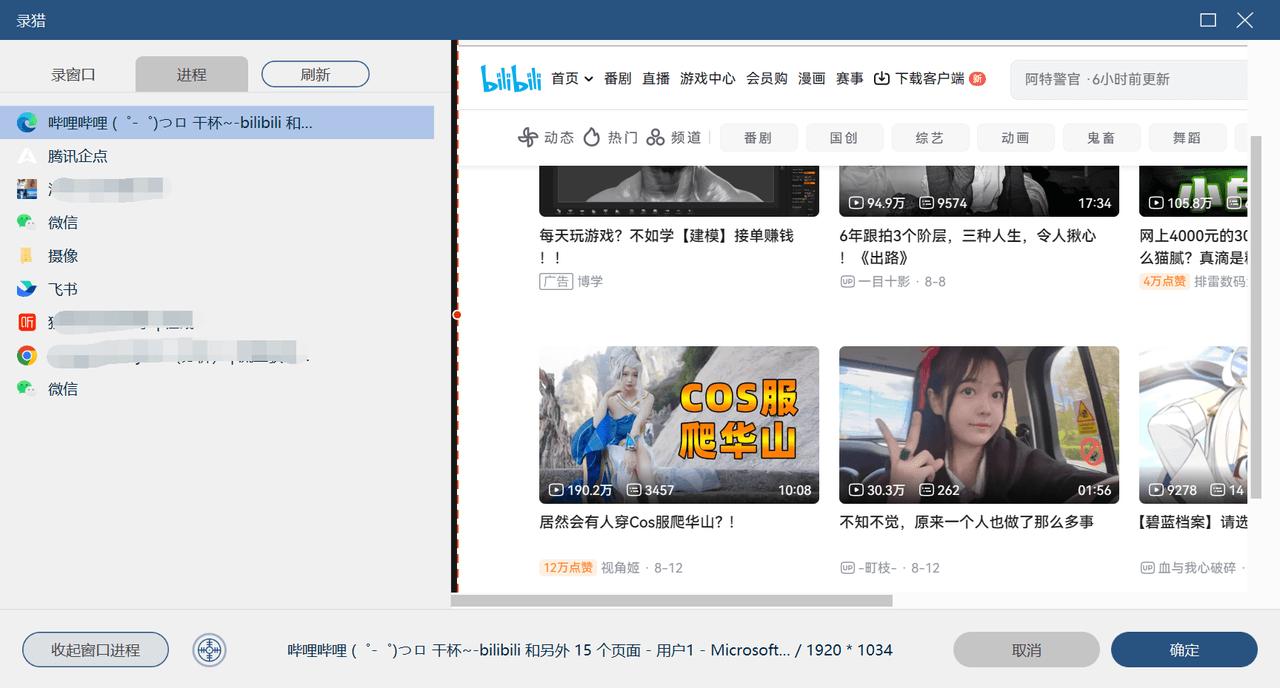Click 漫画 in bilibili navigation
The image size is (1280, 688).
tap(812, 79)
